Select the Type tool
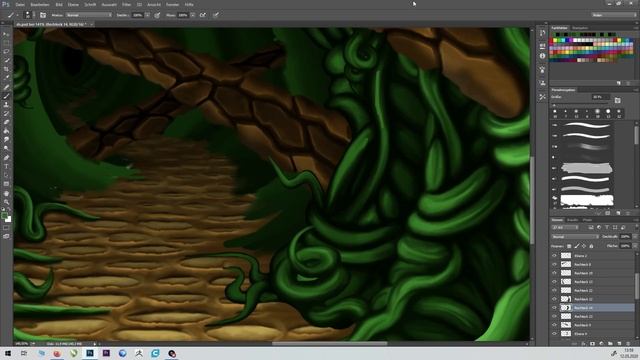 (6, 167)
